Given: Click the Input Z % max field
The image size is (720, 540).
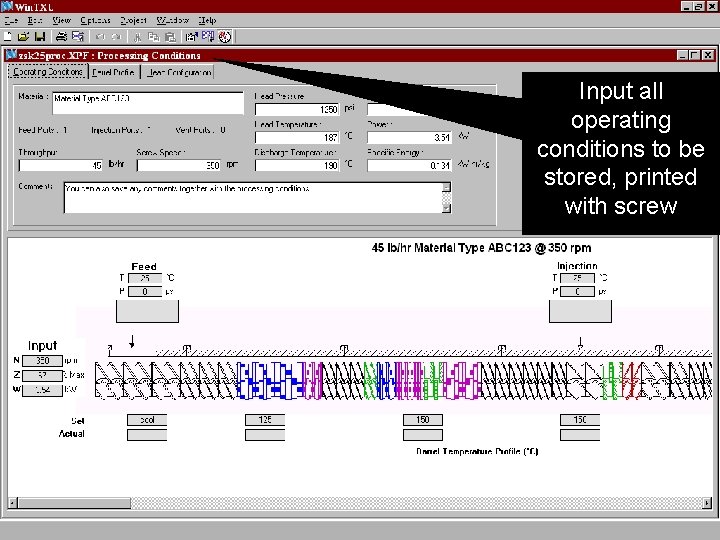Looking at the screenshot, I should 42,376.
